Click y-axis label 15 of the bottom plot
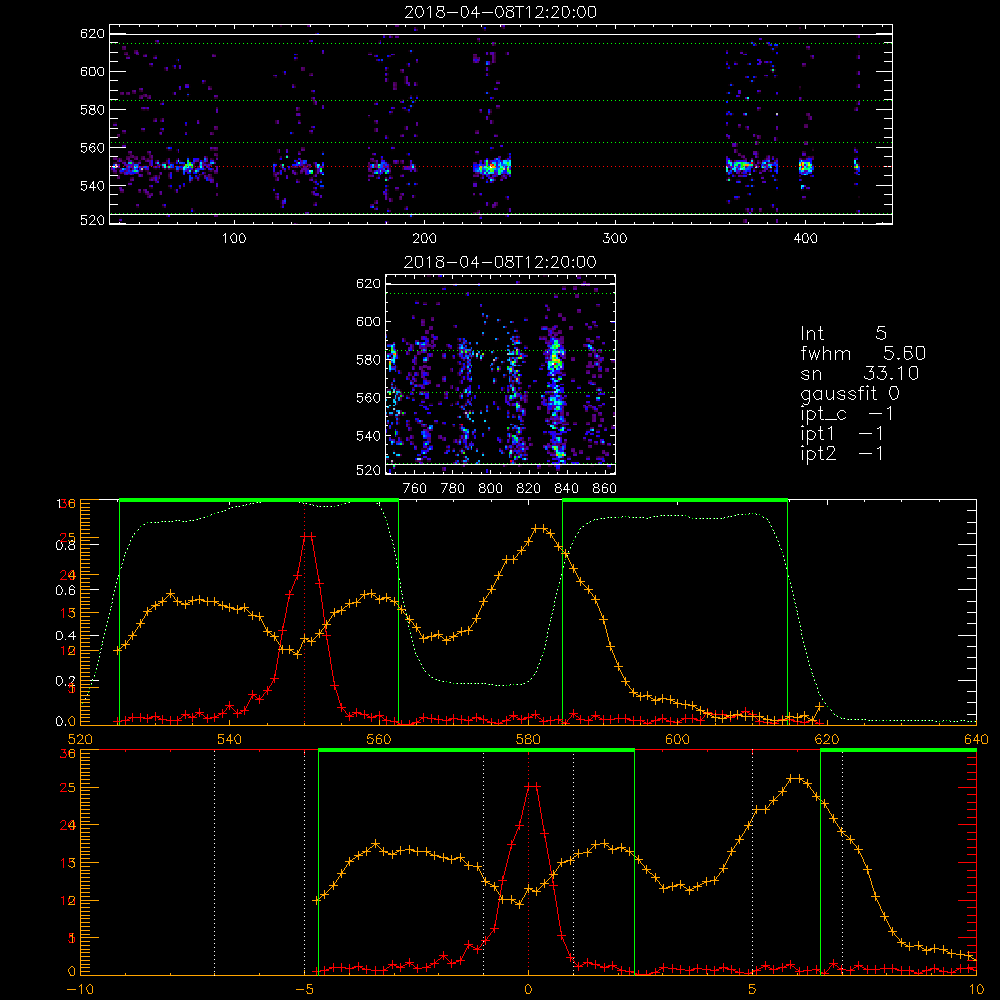Image resolution: width=1000 pixels, height=1000 pixels. (x=68, y=863)
